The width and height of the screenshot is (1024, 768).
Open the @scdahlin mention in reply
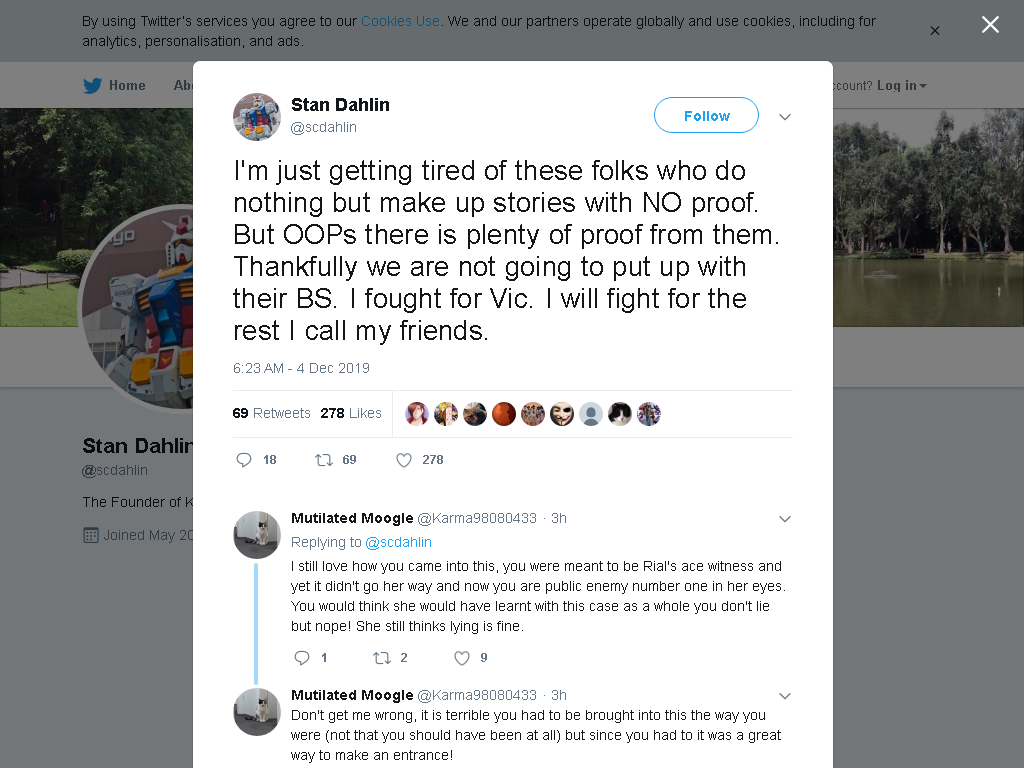point(398,542)
